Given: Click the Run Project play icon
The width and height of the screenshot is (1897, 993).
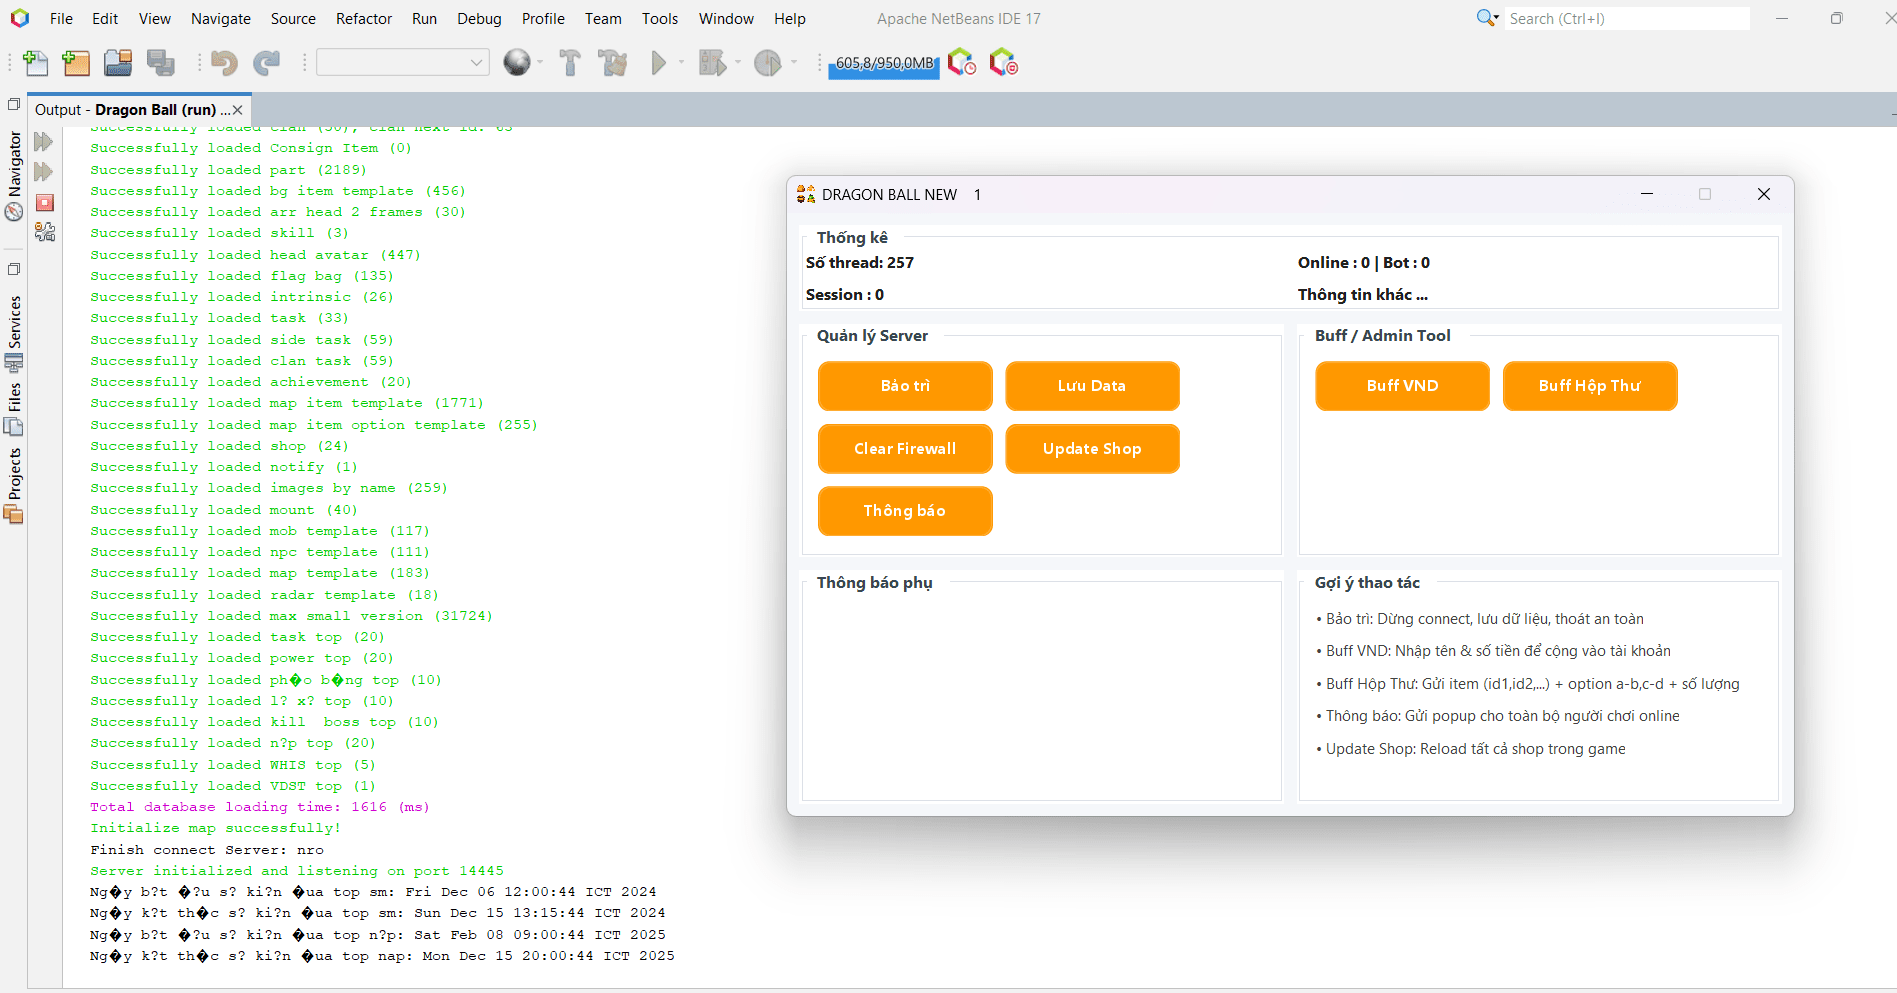Looking at the screenshot, I should click(x=658, y=63).
